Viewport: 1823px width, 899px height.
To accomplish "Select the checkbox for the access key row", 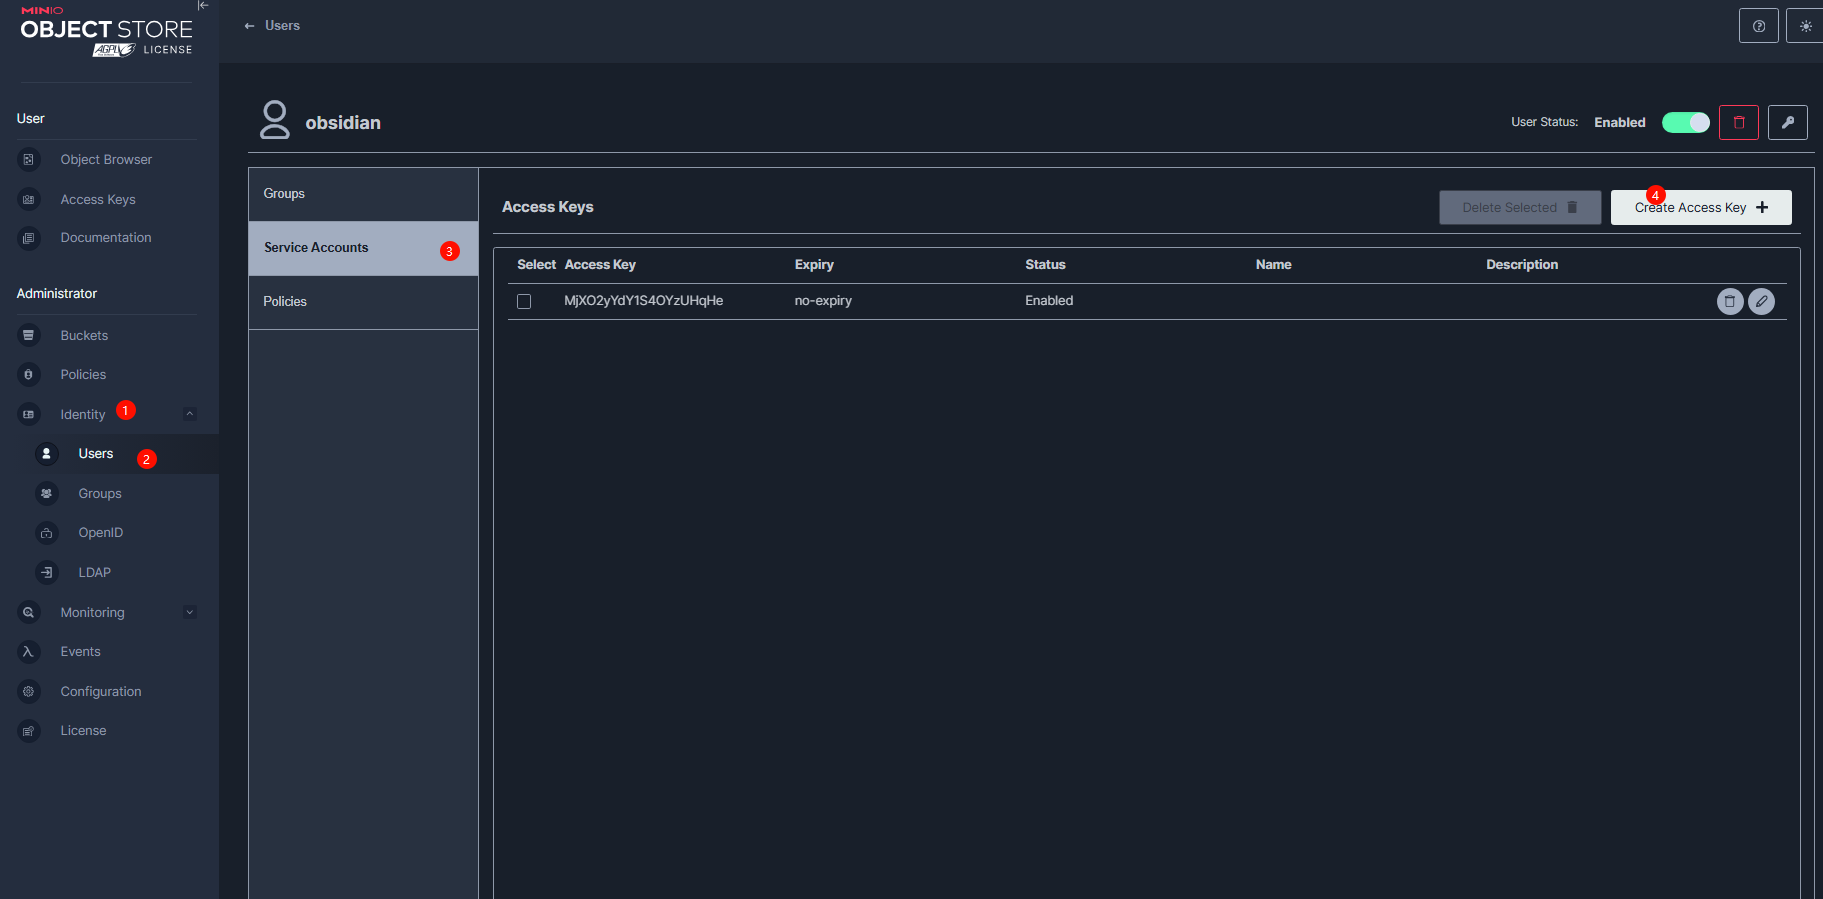I will pyautogui.click(x=524, y=301).
